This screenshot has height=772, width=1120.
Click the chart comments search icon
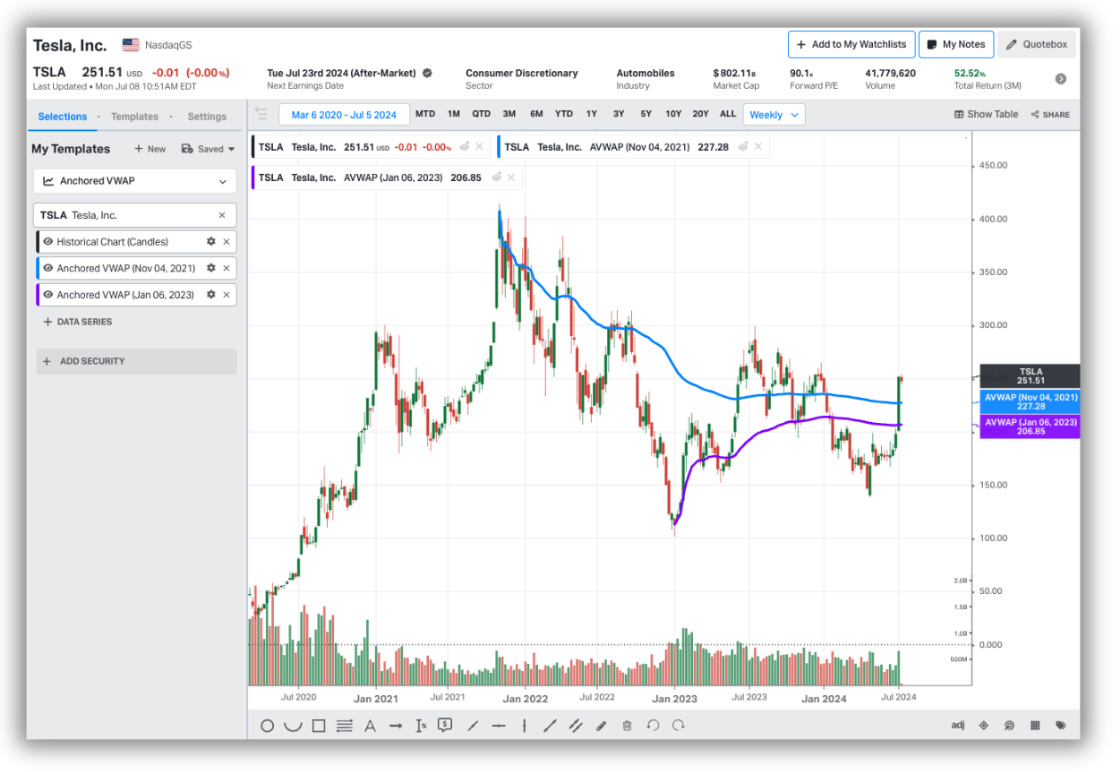click(x=1009, y=726)
